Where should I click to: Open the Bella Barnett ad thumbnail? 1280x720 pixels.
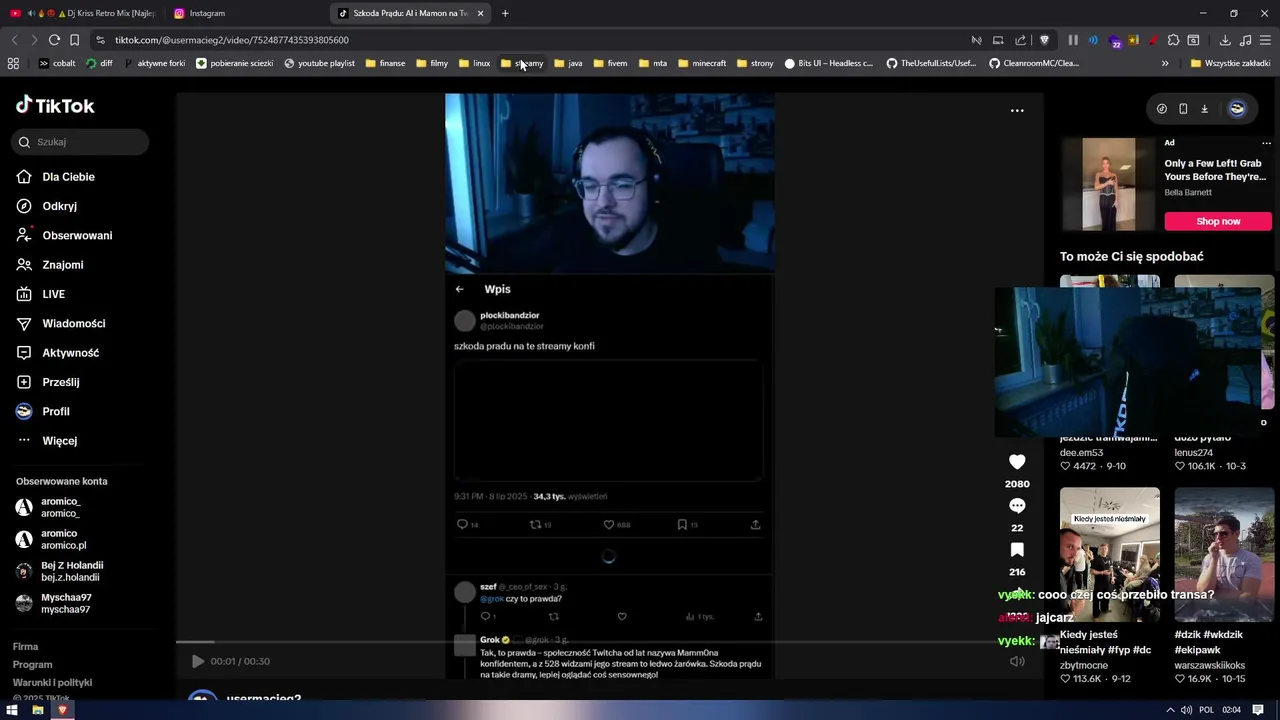(x=1109, y=185)
